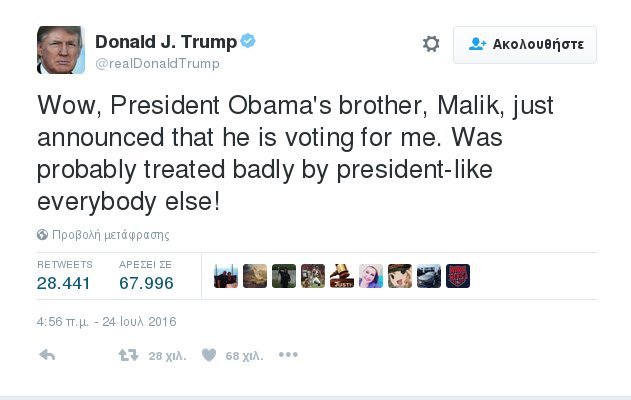
Task: Click the reply arrow icon
Action: (46, 355)
